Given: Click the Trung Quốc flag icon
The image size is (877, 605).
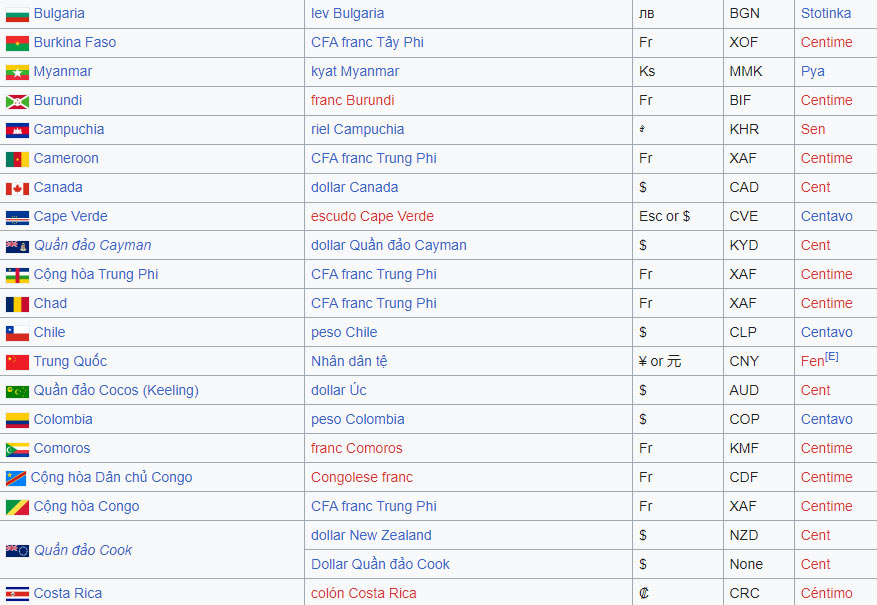Looking at the screenshot, I should click(16, 362).
